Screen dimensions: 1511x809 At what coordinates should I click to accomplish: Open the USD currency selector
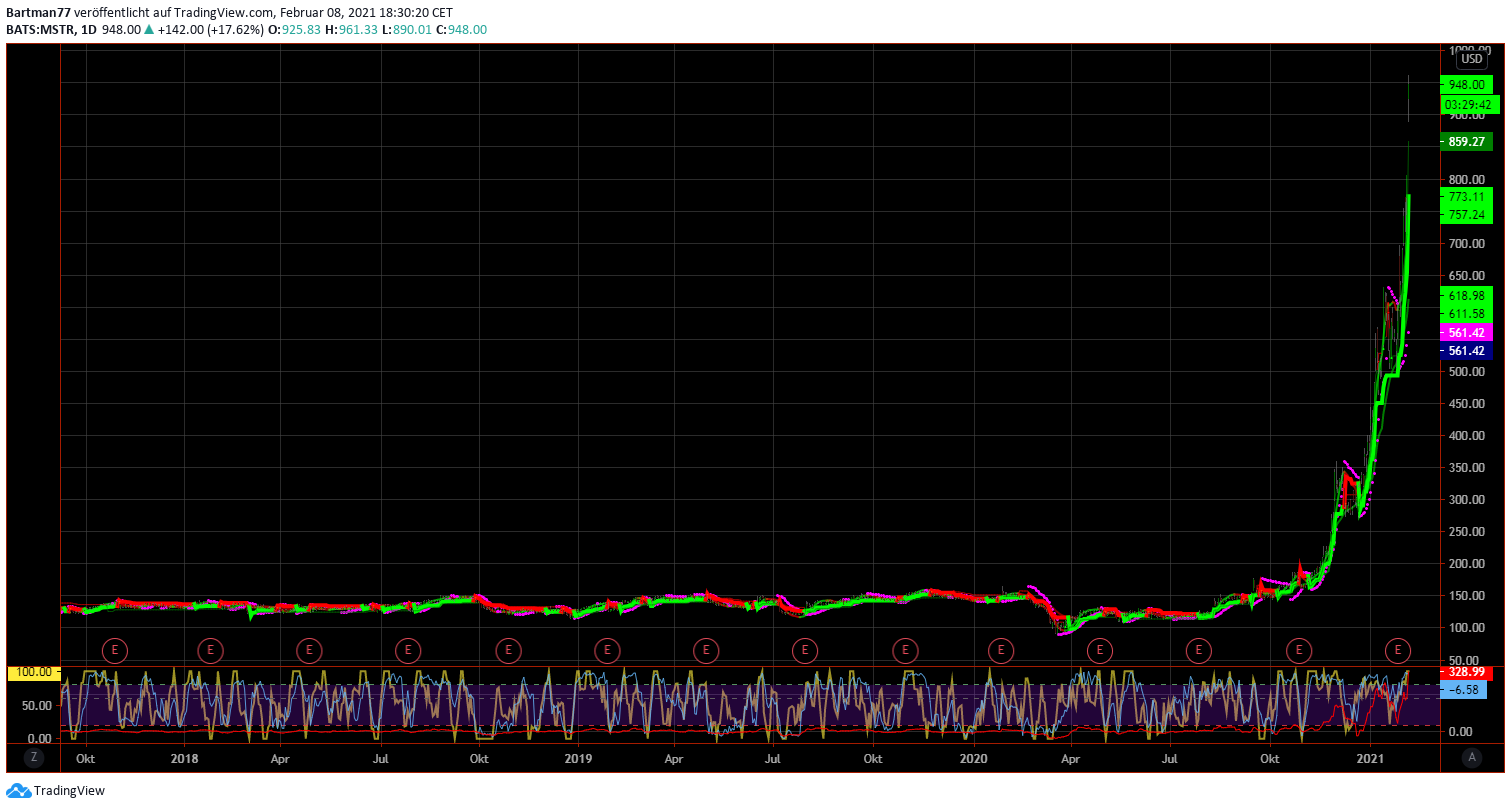click(x=1472, y=59)
